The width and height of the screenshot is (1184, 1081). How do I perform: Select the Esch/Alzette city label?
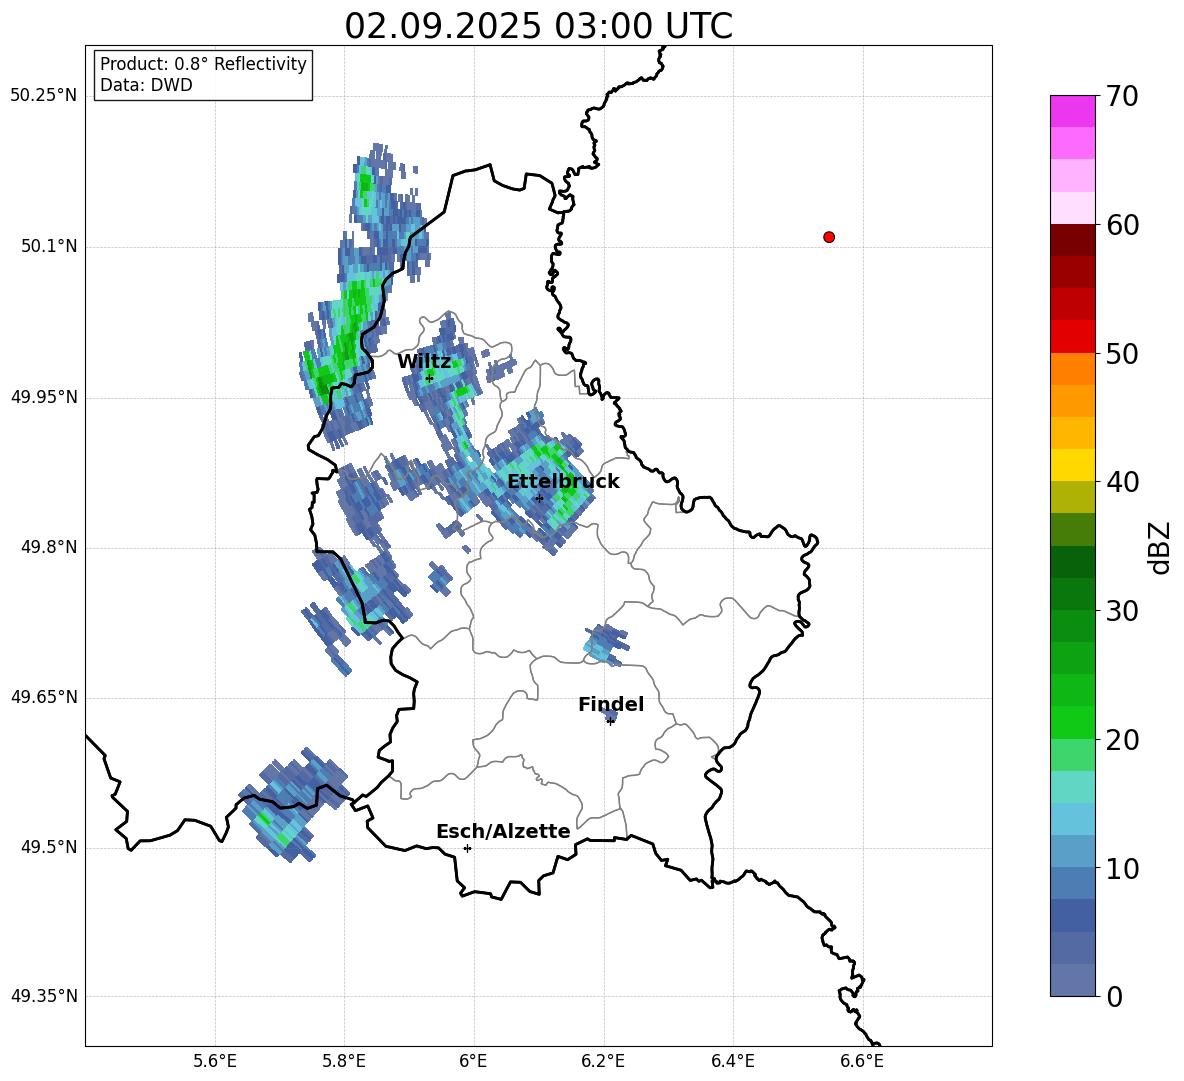(503, 831)
